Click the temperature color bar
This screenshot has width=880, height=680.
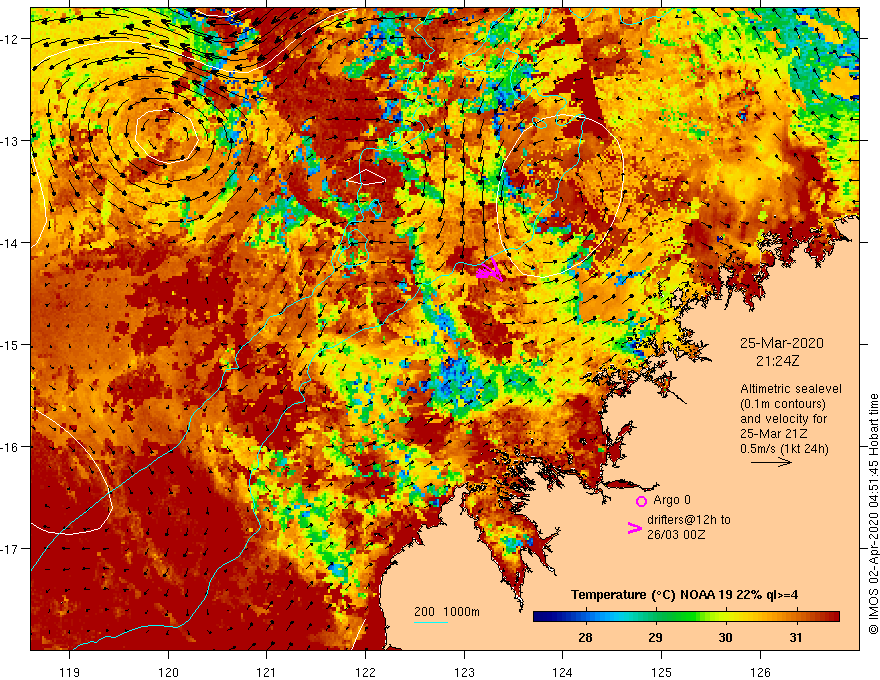click(686, 617)
